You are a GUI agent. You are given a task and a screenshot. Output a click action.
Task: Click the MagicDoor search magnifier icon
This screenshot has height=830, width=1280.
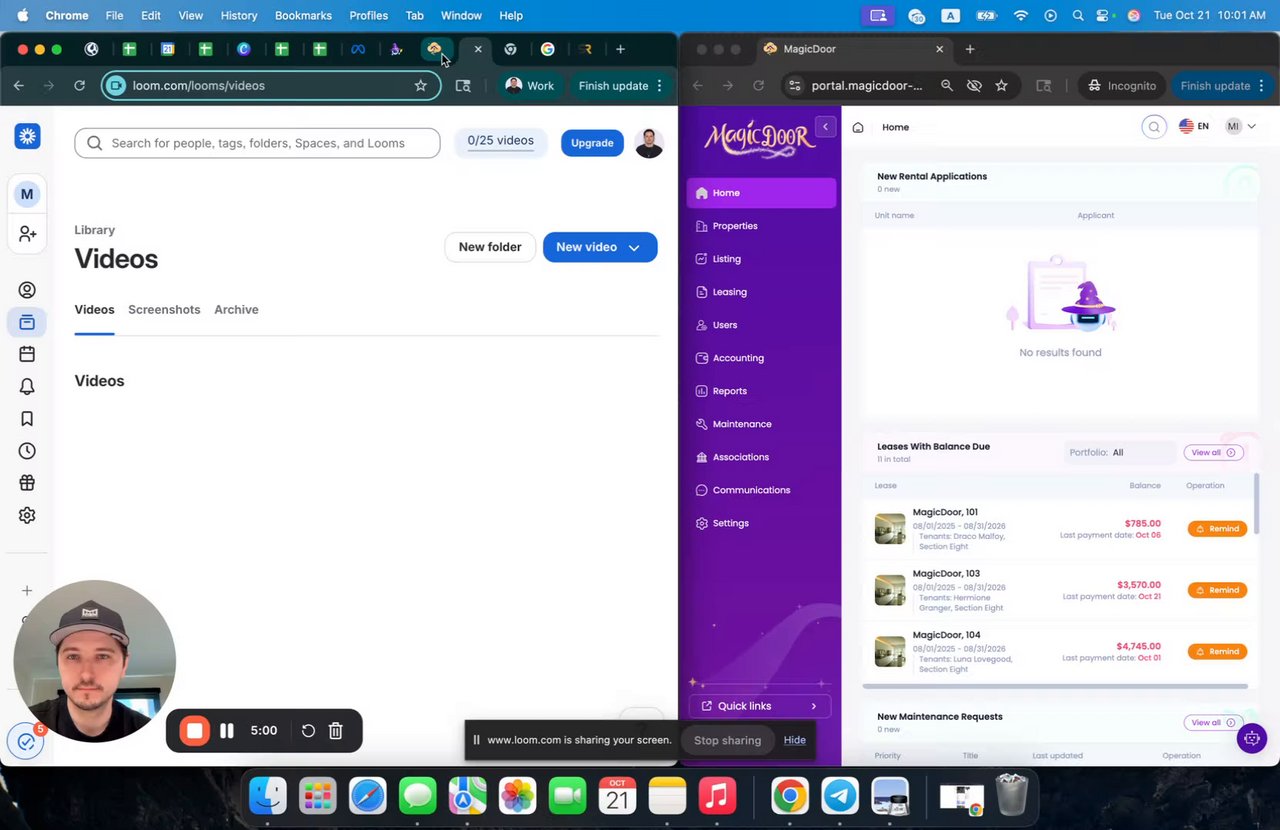(1154, 127)
